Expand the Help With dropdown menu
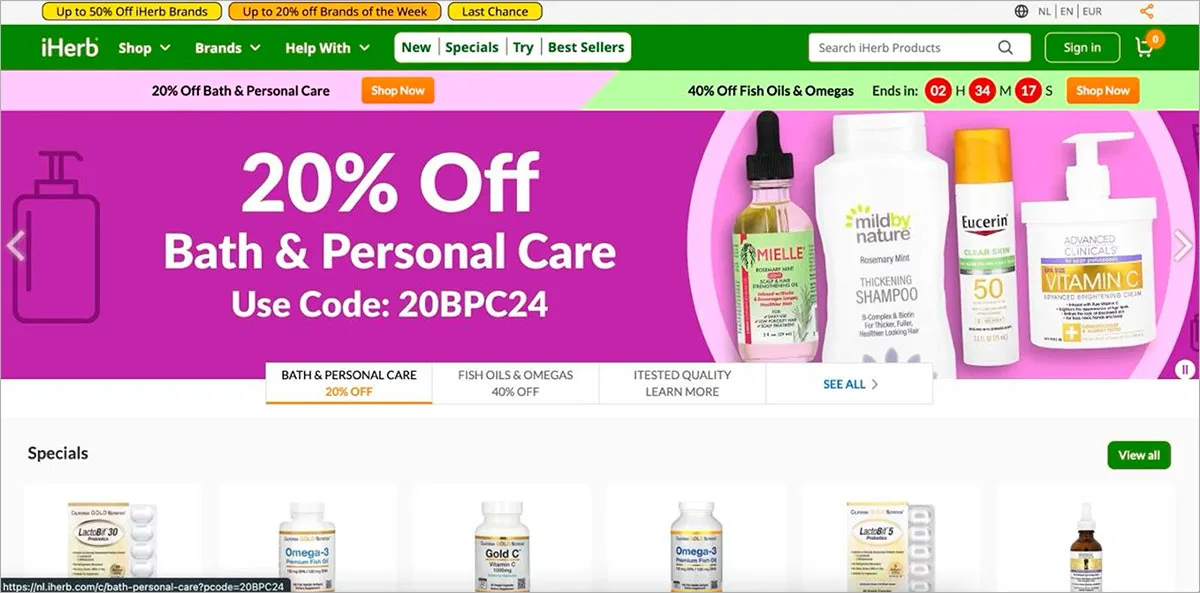This screenshot has width=1200, height=593. click(327, 47)
